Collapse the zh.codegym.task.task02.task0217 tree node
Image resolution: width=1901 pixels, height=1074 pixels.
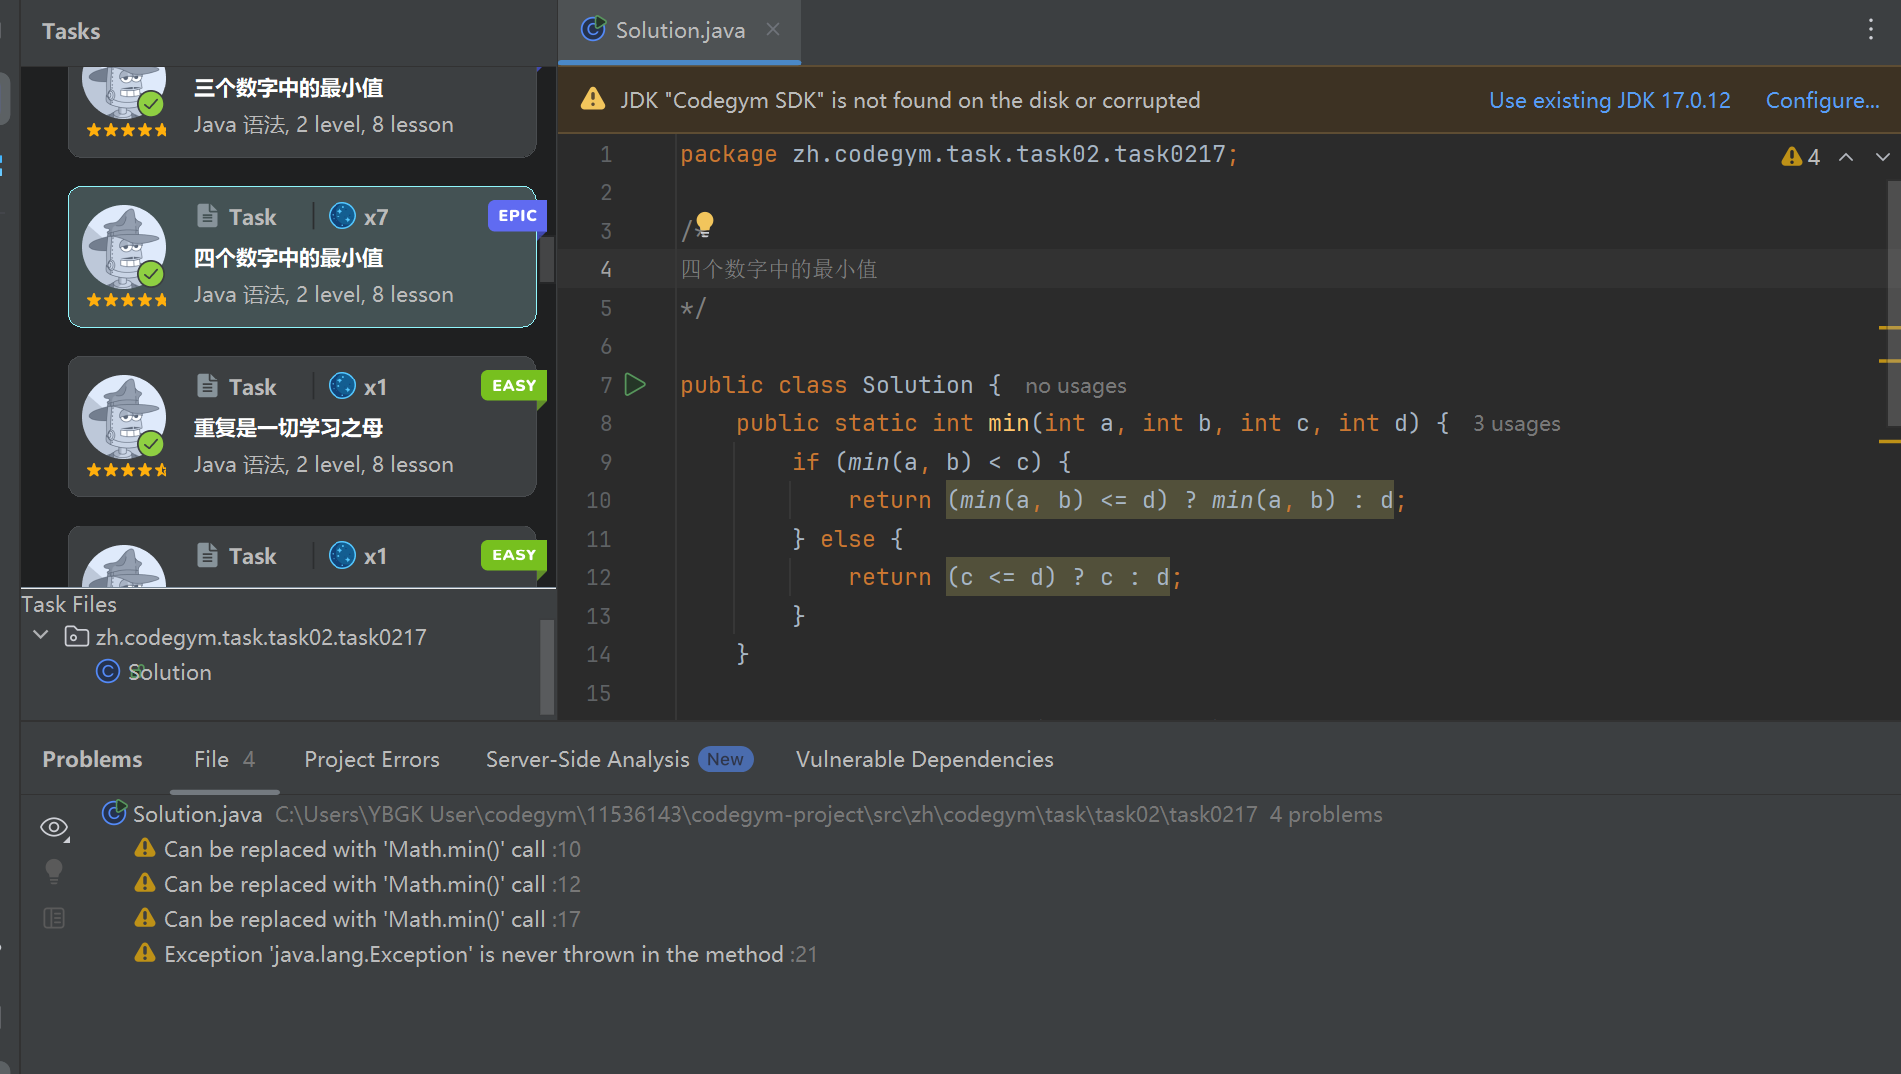[41, 635]
